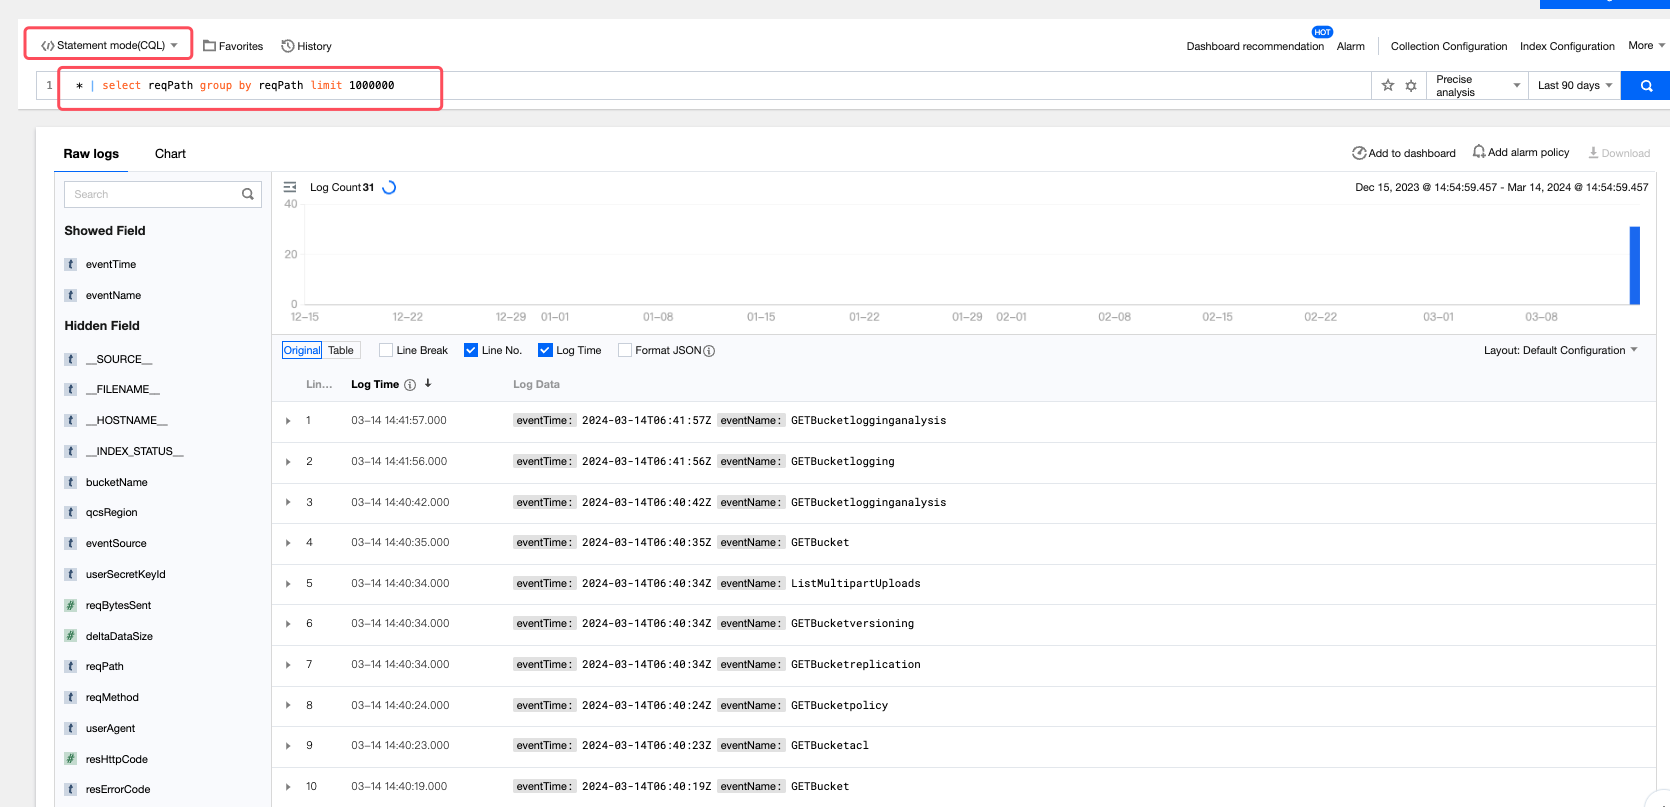Click Format JSON info icon
Viewport: 1670px width, 807px height.
(709, 351)
